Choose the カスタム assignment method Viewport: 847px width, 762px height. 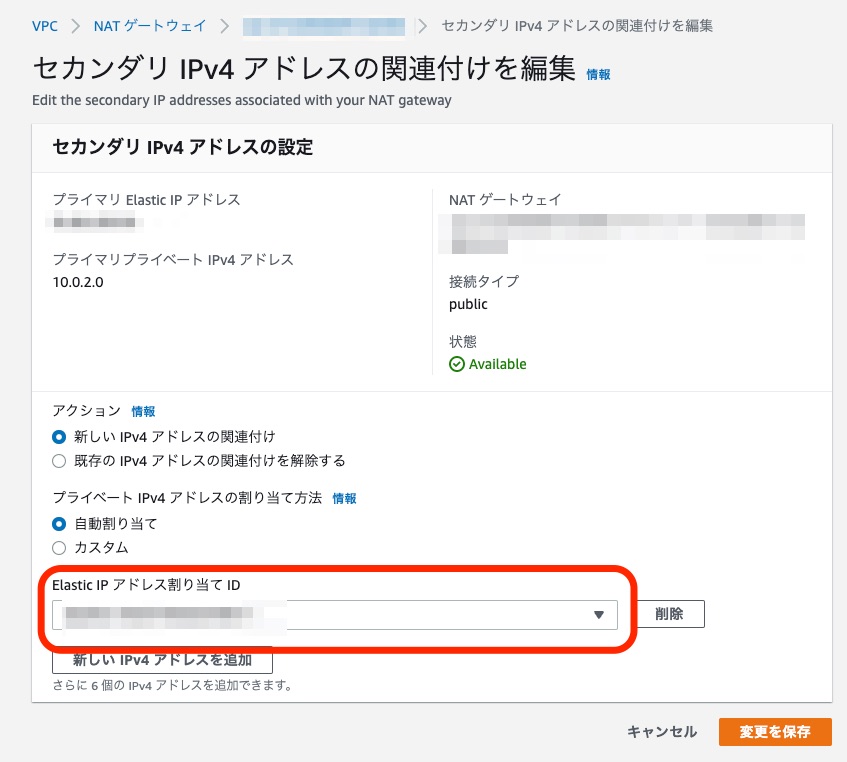[x=59, y=548]
